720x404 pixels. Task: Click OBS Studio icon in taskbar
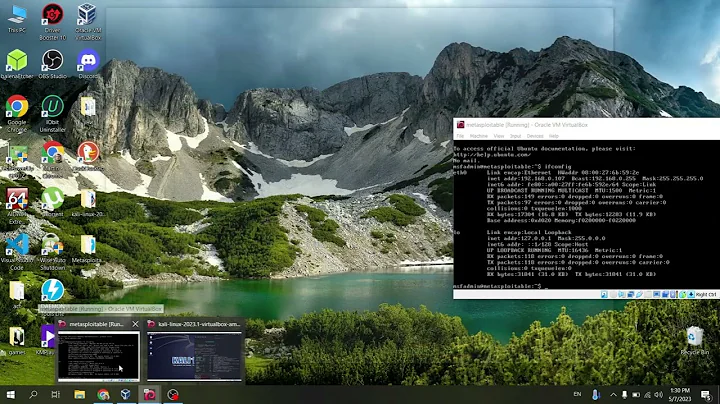[x=173, y=394]
